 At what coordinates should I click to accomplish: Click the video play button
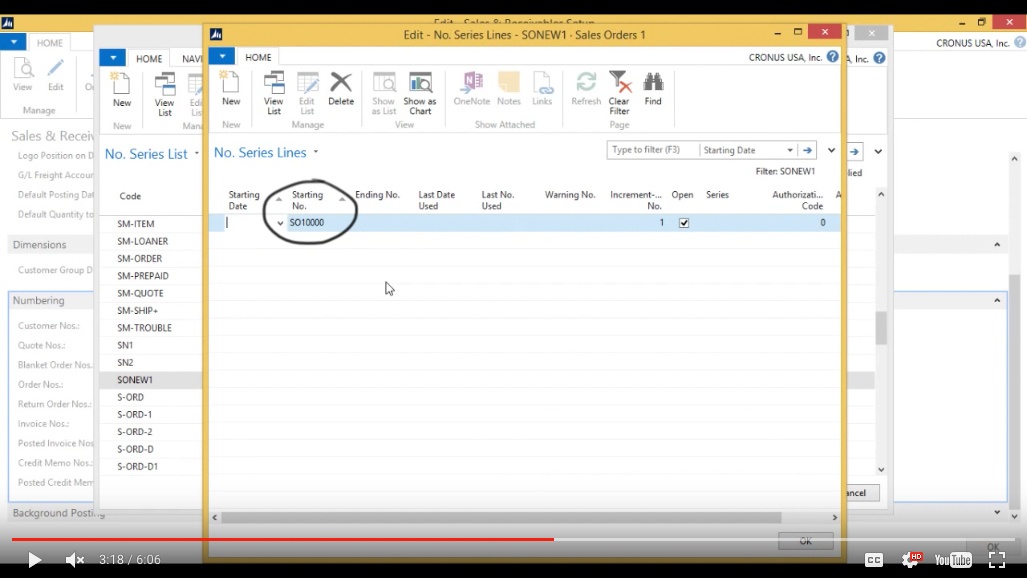tap(32, 560)
